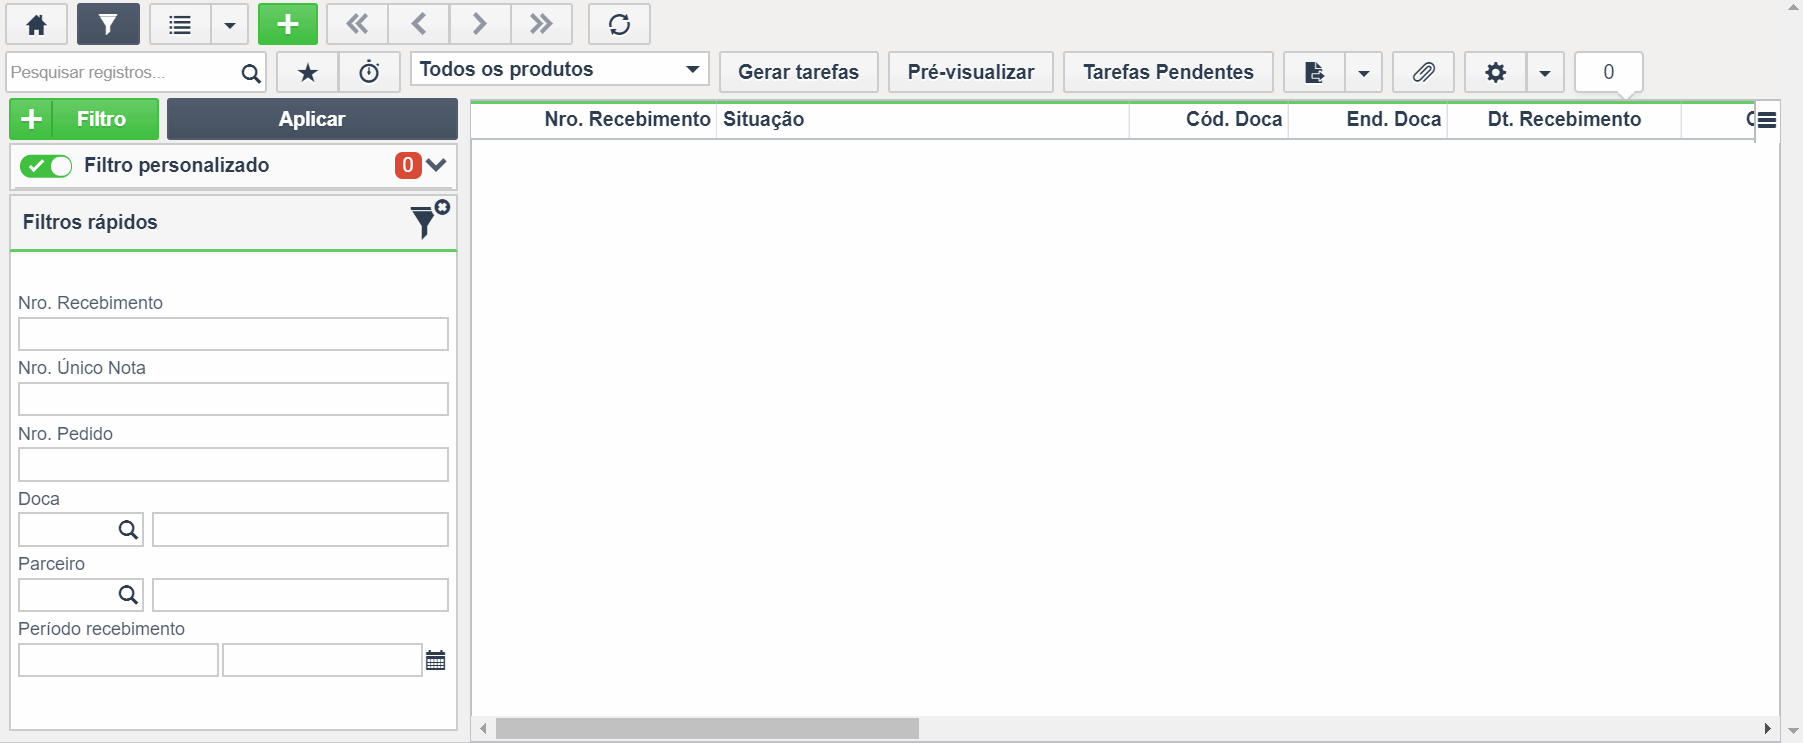This screenshot has height=743, width=1803.
Task: Sort by Dt. Recebimento column header
Action: pyautogui.click(x=1564, y=119)
